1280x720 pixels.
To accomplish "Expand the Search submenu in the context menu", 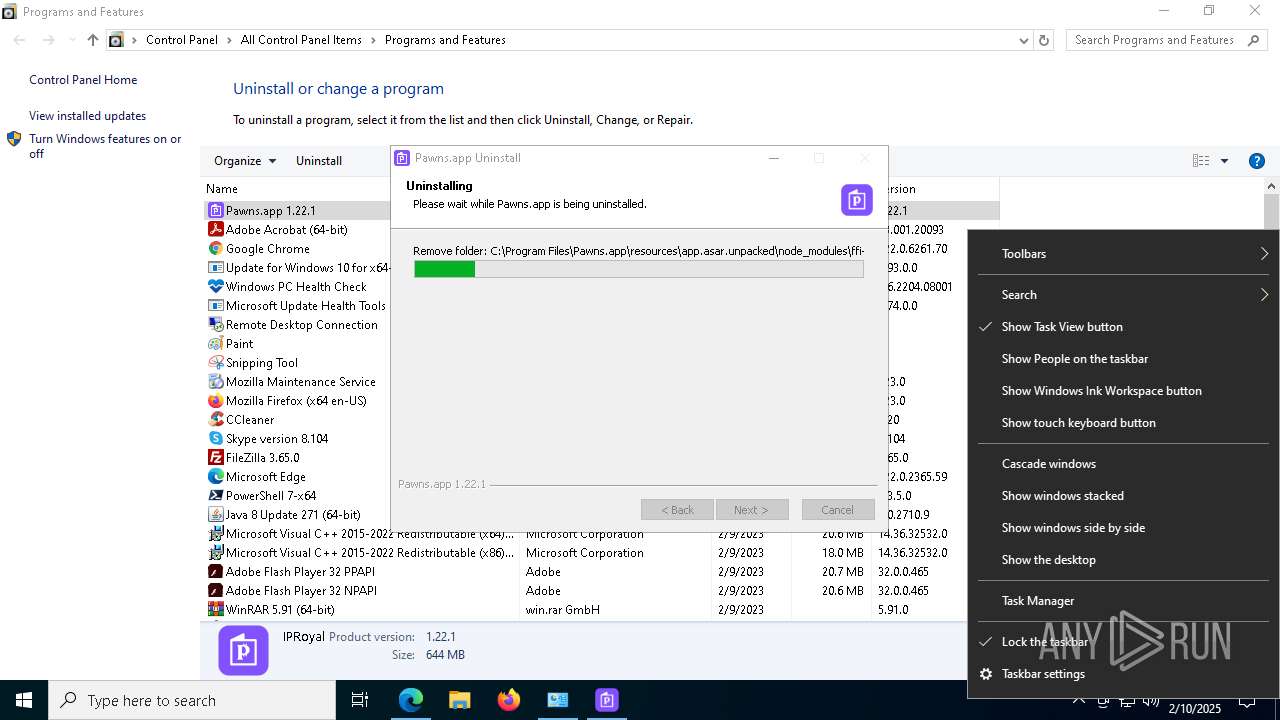I will (1123, 295).
